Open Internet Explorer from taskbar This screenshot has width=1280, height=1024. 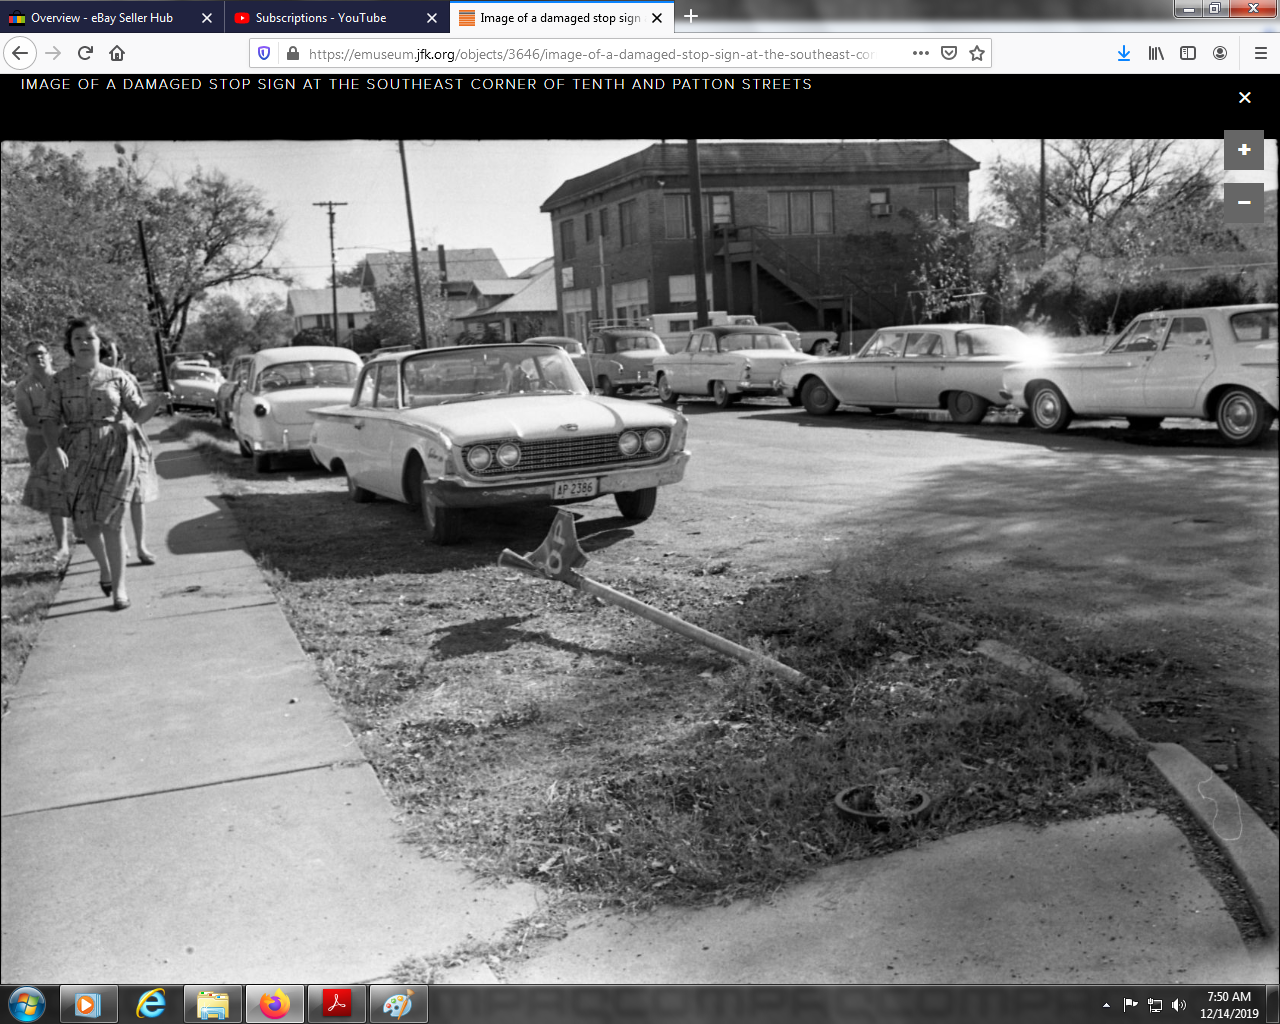coord(150,1004)
